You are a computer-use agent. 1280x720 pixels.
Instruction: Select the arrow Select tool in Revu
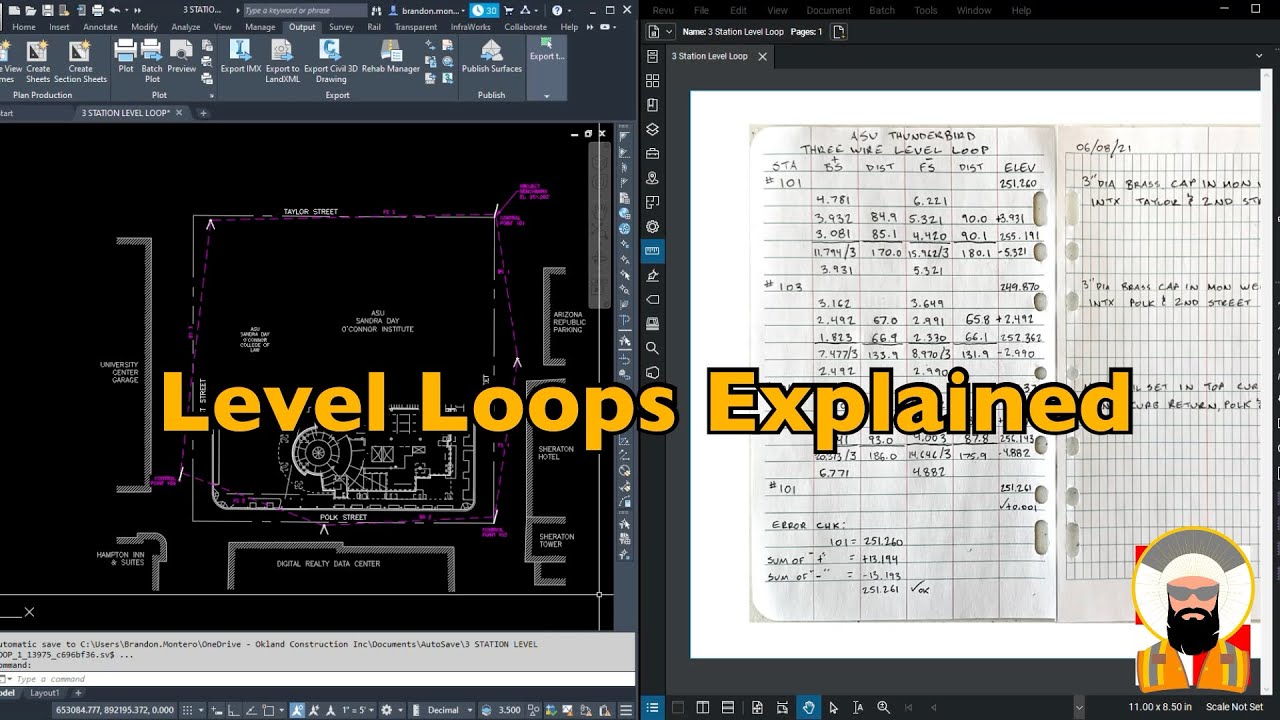click(x=833, y=707)
